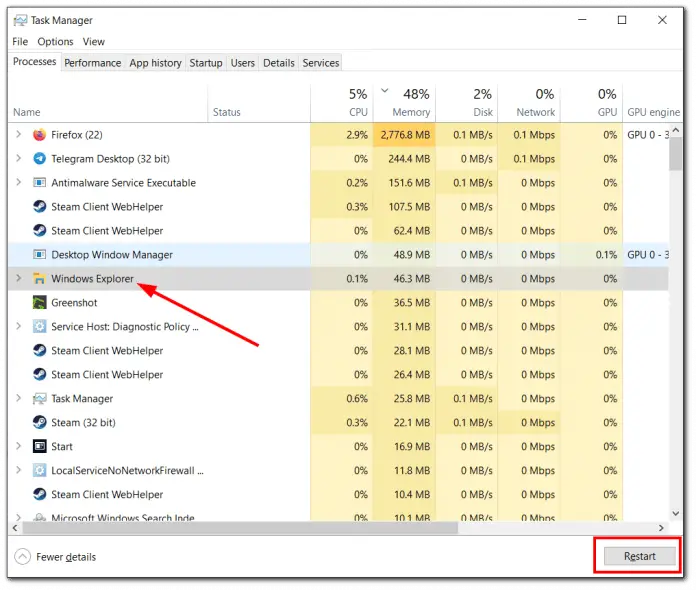The image size is (696, 590).
Task: Sort by the Status column header
Action: point(259,103)
